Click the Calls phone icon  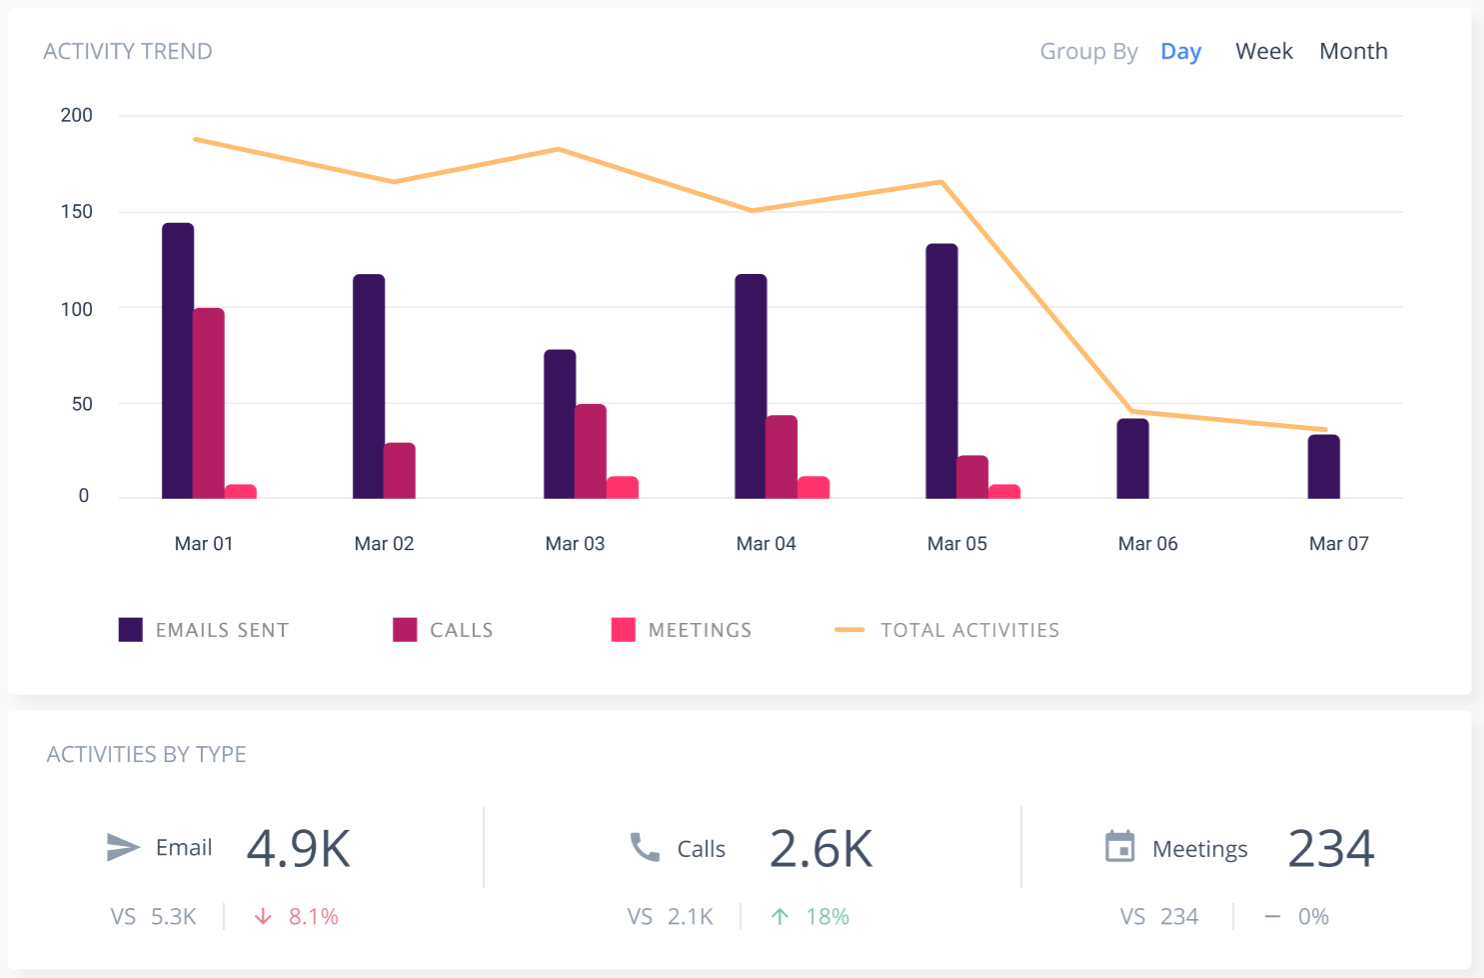coord(645,848)
